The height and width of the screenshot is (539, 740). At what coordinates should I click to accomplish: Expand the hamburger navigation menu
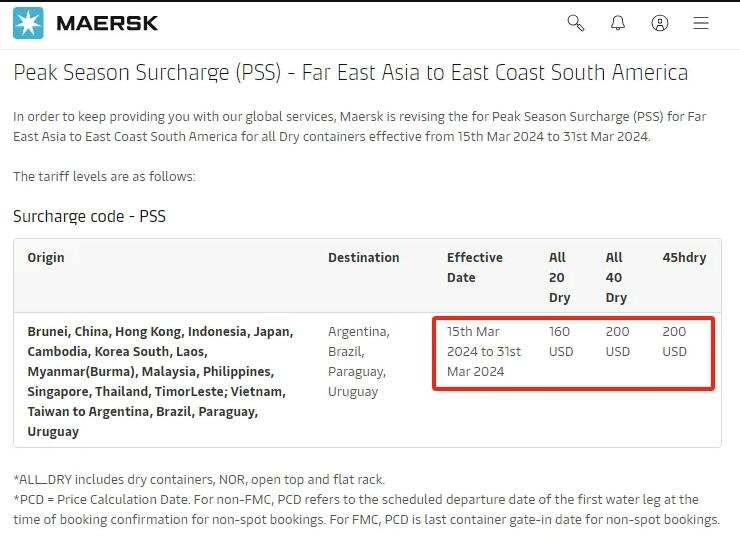point(701,23)
